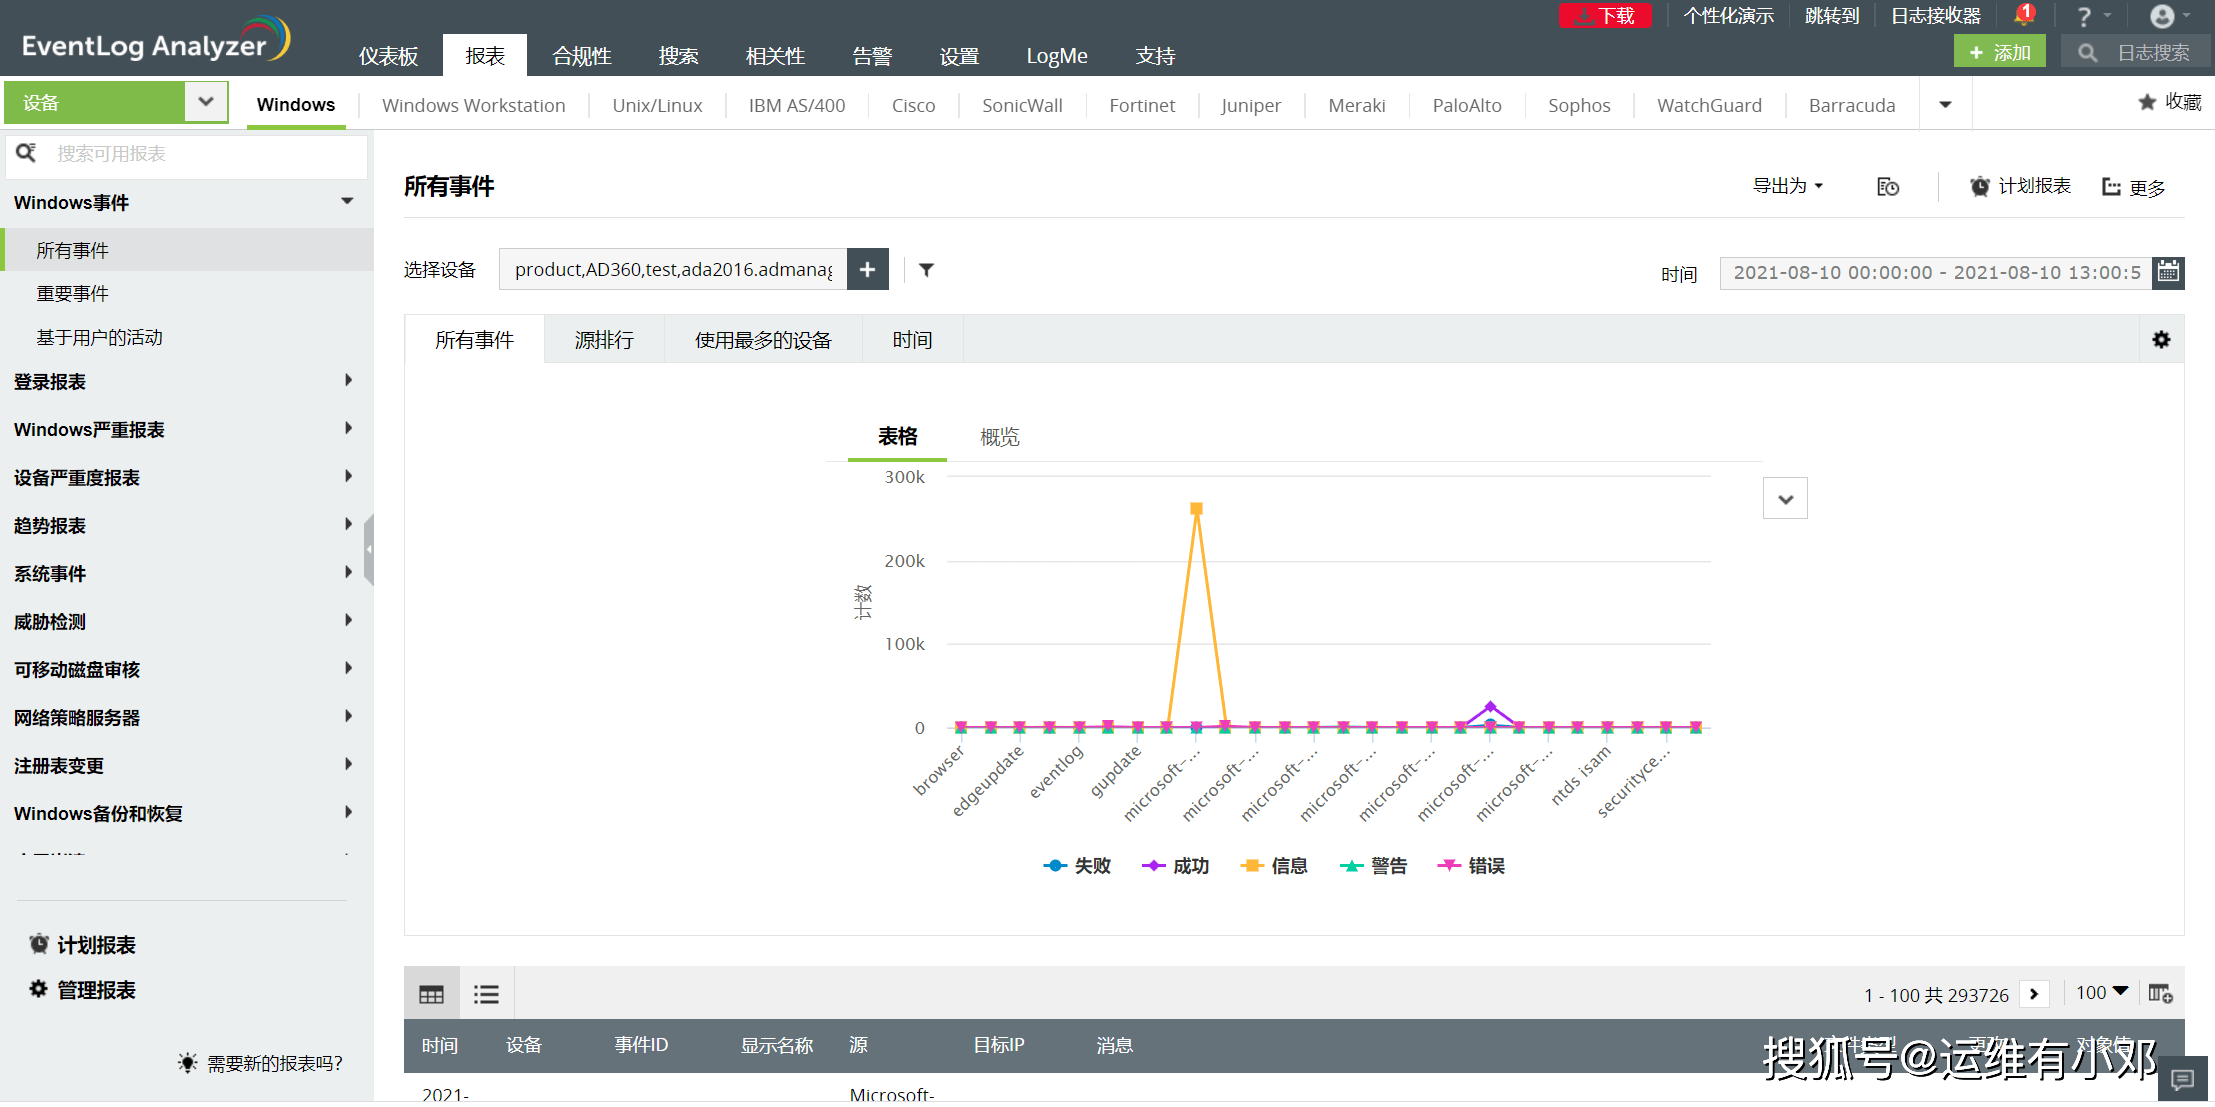Open the 导出为 export dropdown

click(x=1787, y=186)
